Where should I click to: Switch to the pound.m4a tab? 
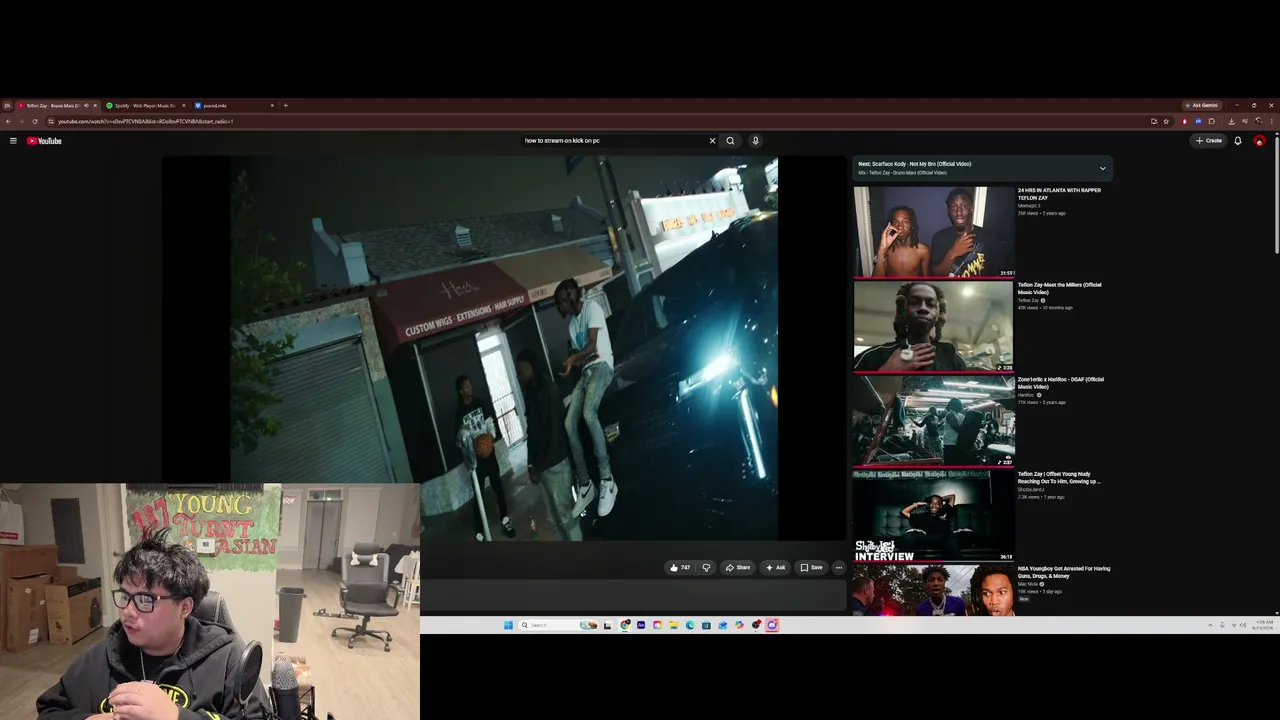[235, 105]
